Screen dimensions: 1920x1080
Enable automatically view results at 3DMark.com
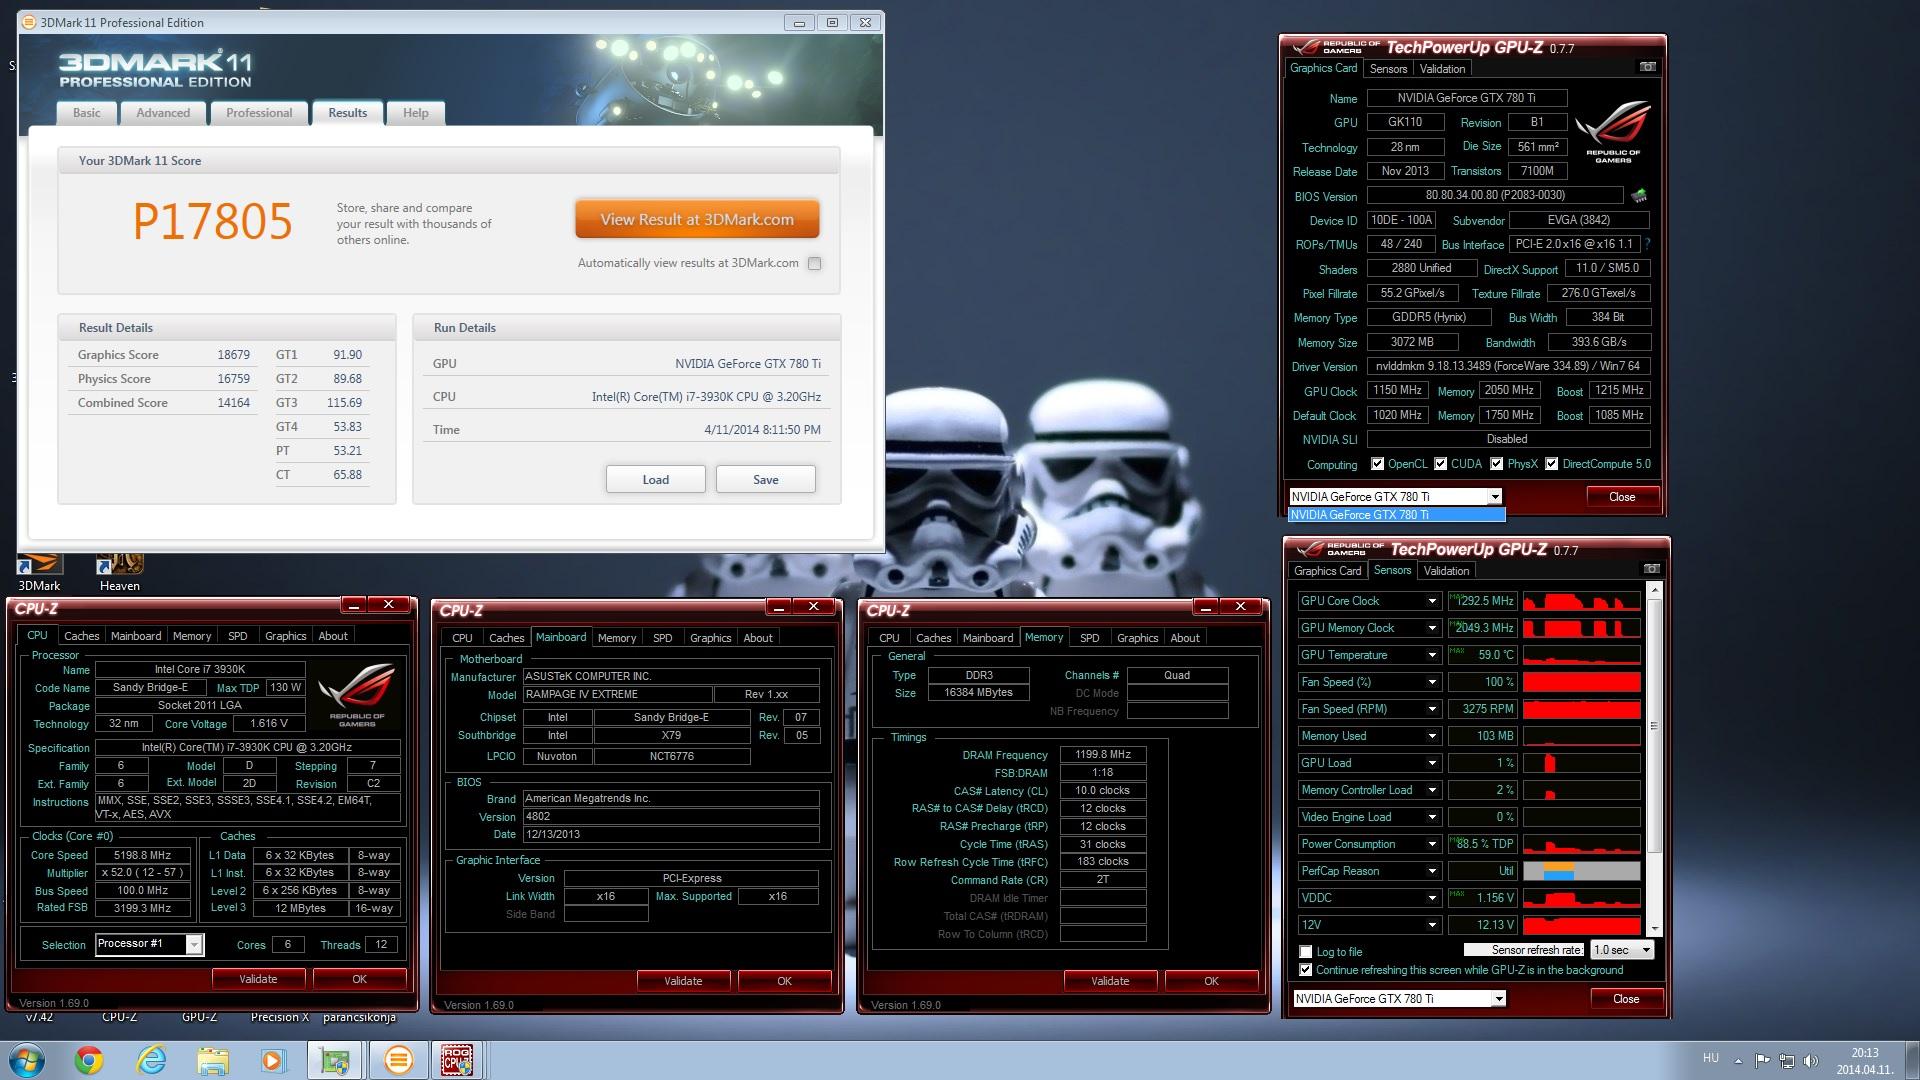pyautogui.click(x=814, y=264)
